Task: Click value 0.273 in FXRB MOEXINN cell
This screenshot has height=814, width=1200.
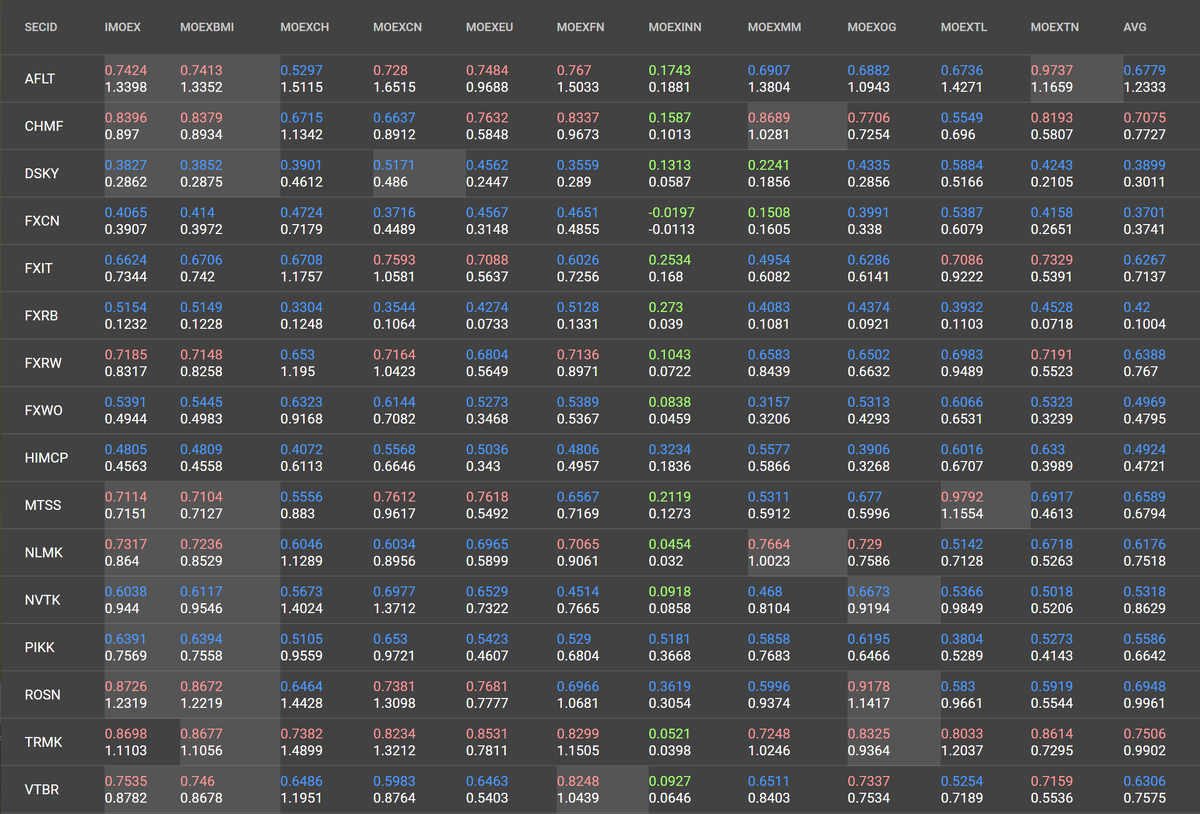Action: coord(665,307)
